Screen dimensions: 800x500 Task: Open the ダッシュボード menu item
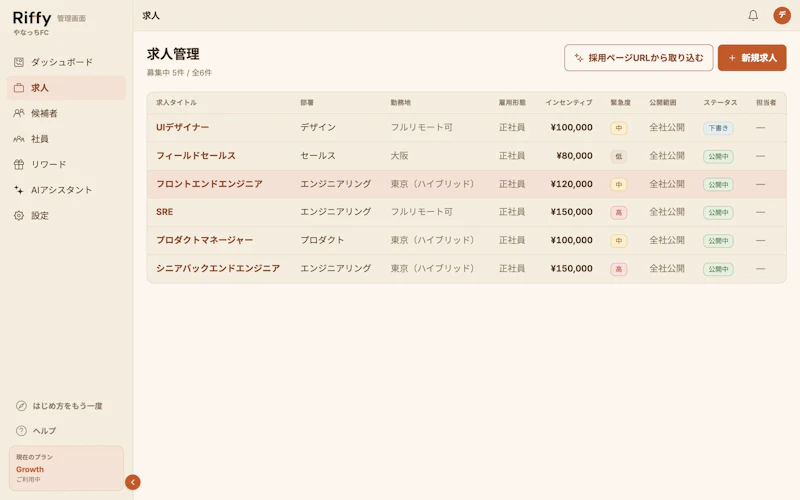click(66, 62)
